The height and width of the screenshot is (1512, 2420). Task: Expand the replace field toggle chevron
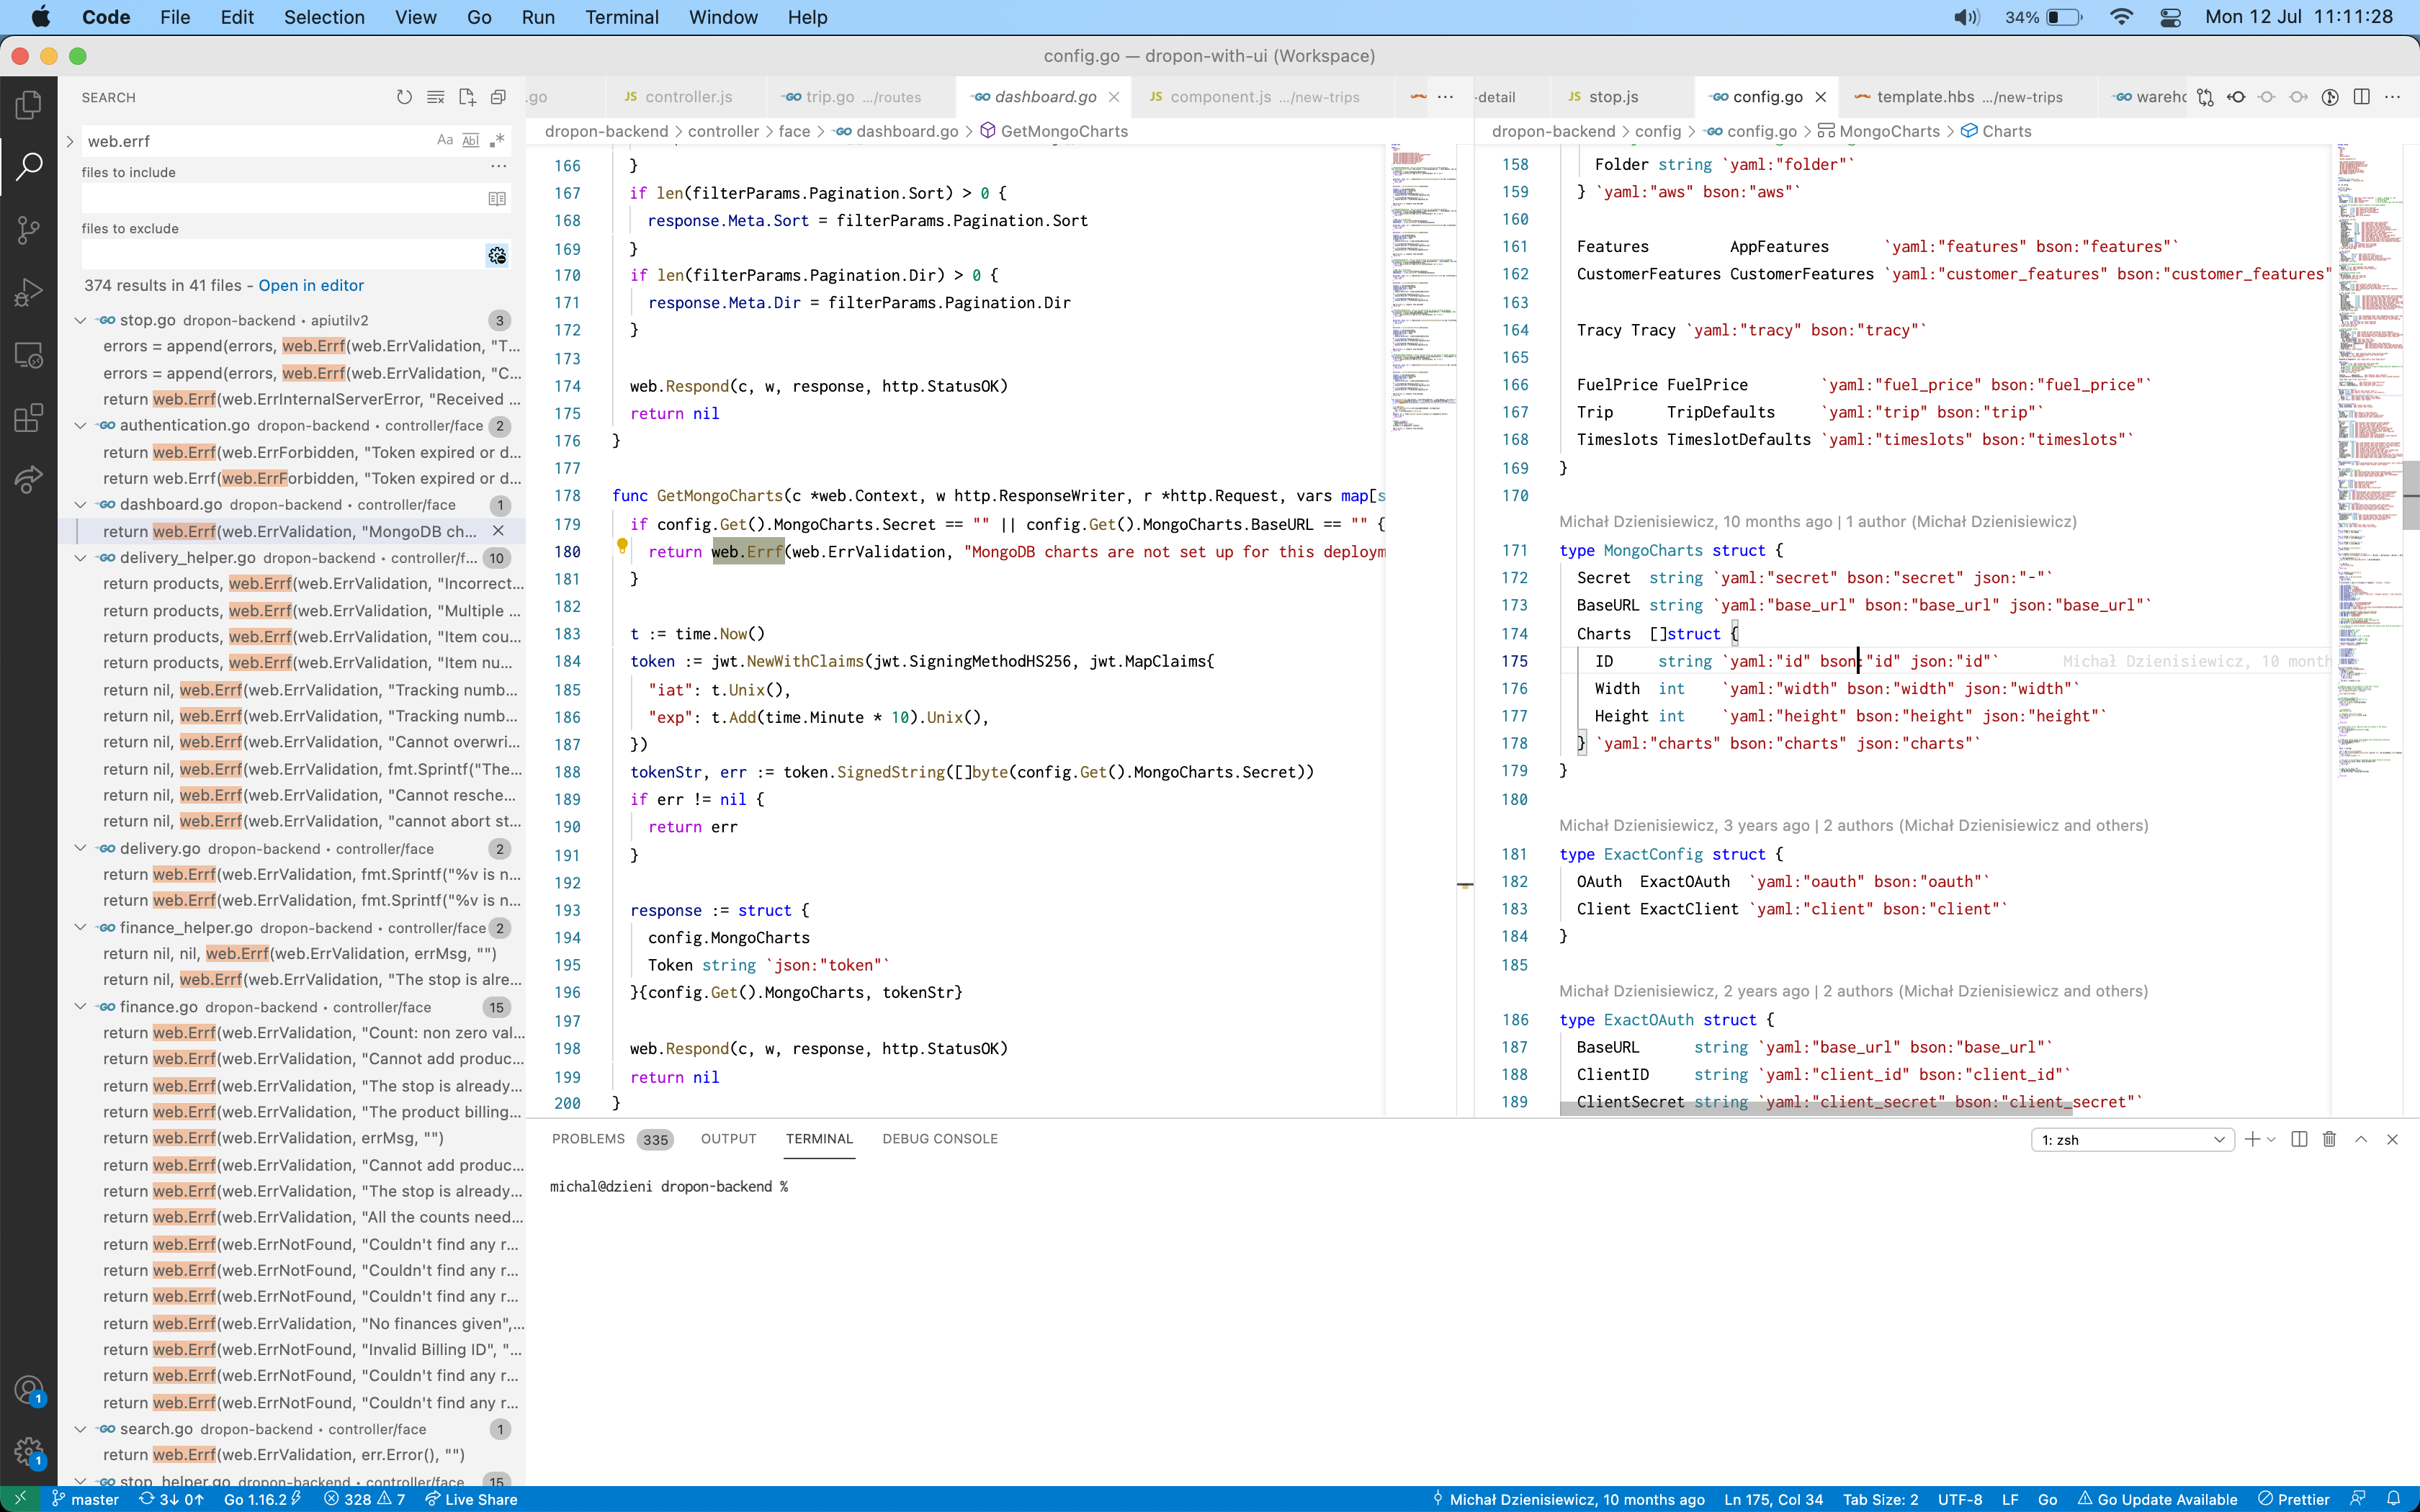coord(70,141)
